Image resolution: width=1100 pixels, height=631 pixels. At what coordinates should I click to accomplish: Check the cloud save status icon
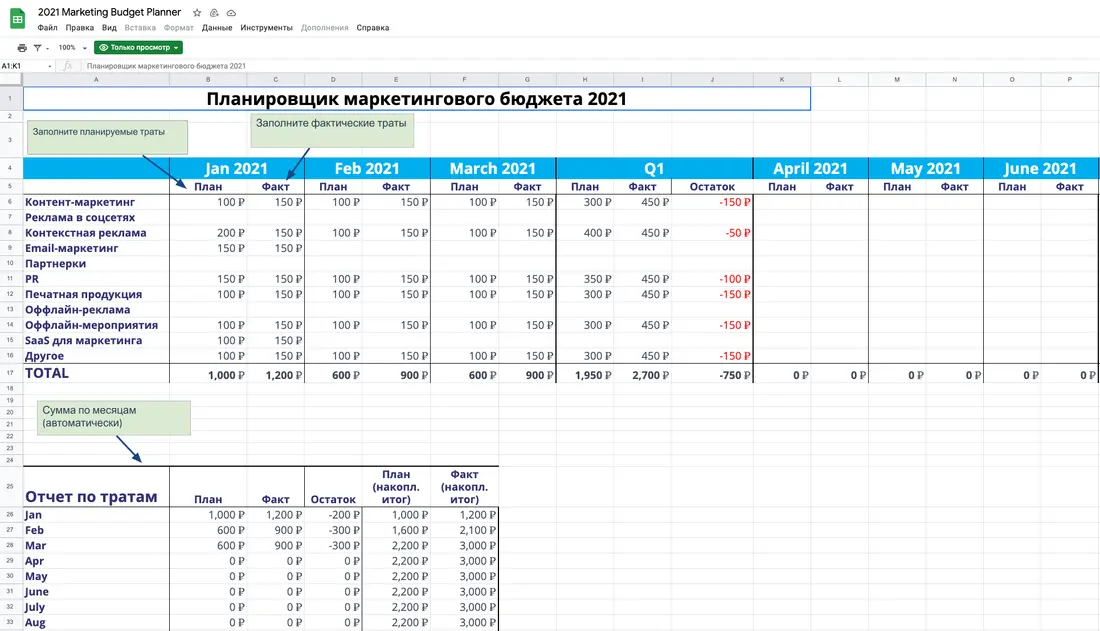(231, 13)
